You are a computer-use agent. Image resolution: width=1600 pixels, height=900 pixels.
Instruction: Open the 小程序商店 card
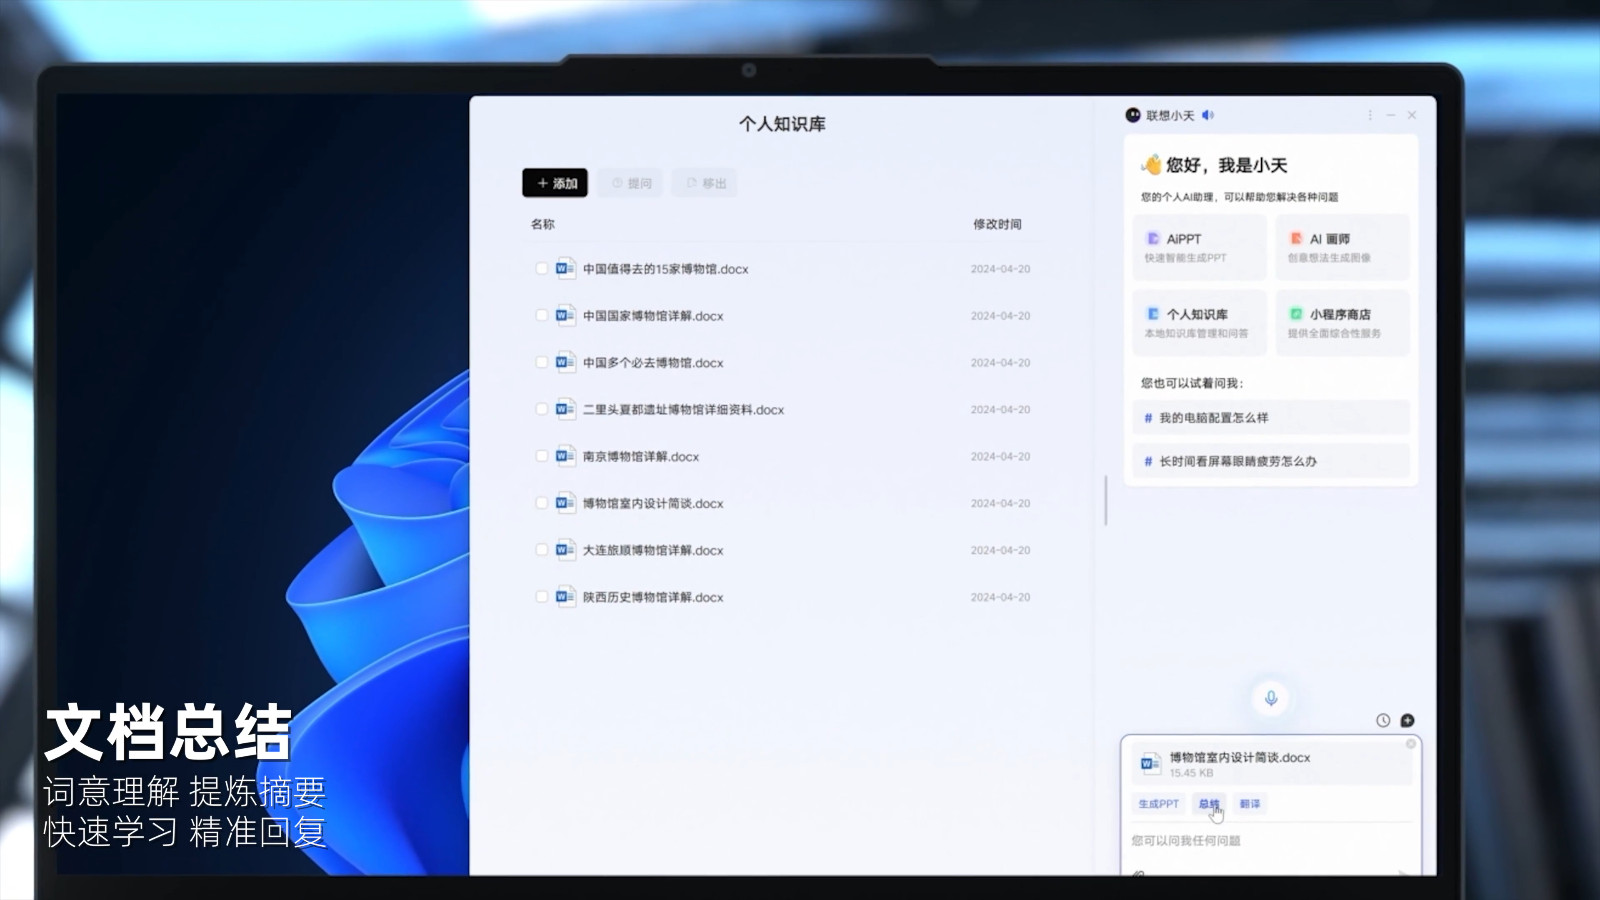(x=1343, y=322)
